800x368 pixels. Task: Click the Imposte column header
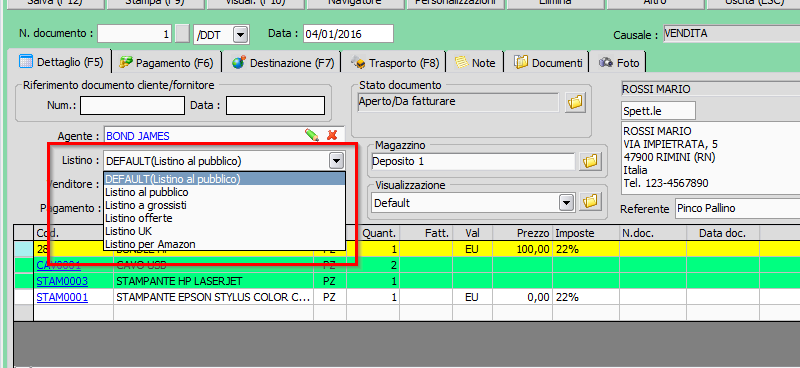(x=586, y=233)
